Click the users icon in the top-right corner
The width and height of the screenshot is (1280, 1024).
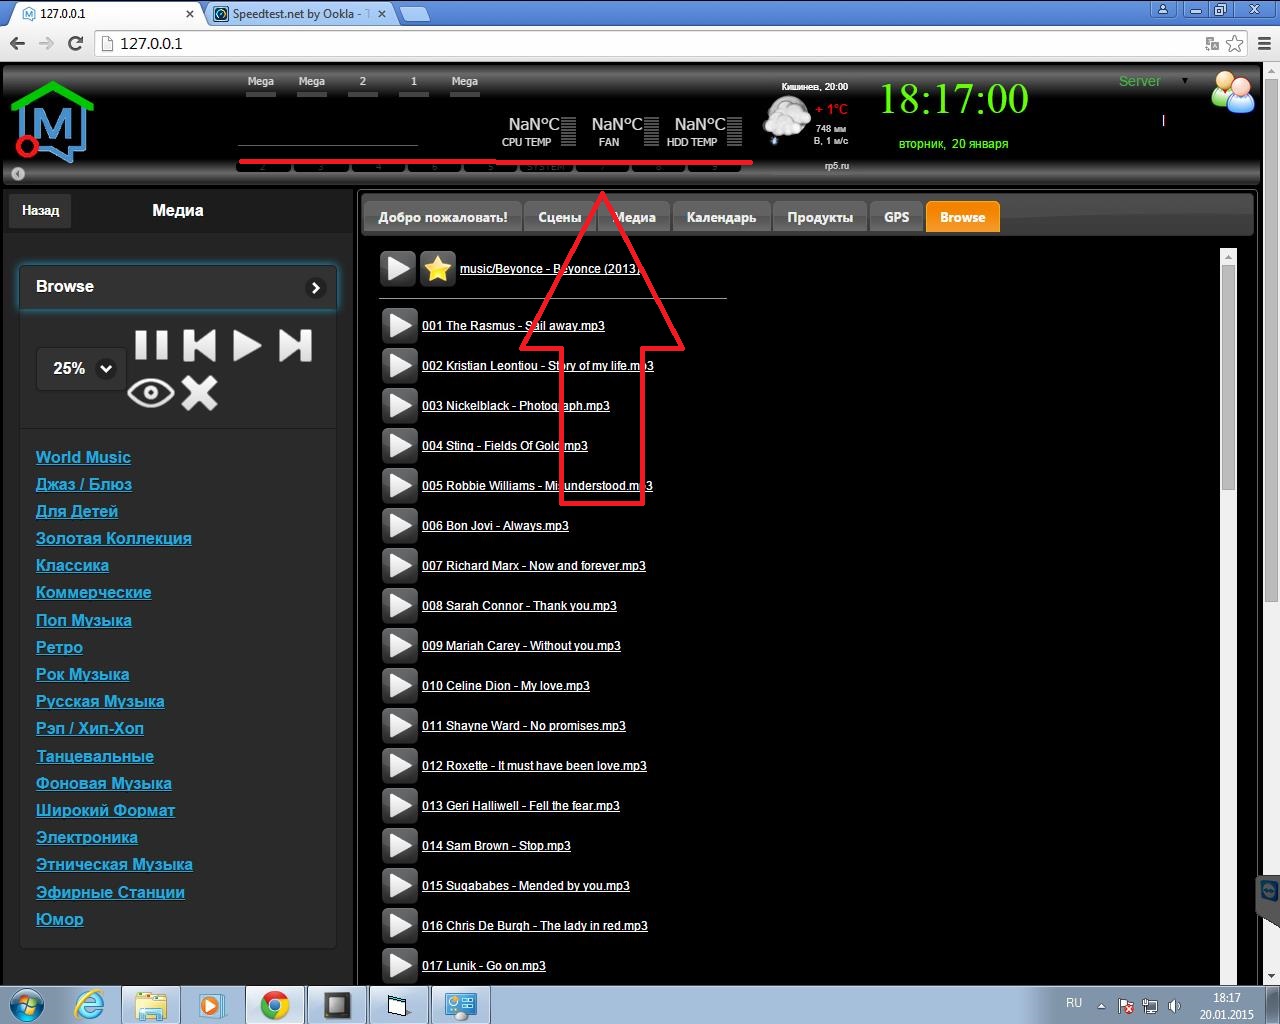point(1232,92)
